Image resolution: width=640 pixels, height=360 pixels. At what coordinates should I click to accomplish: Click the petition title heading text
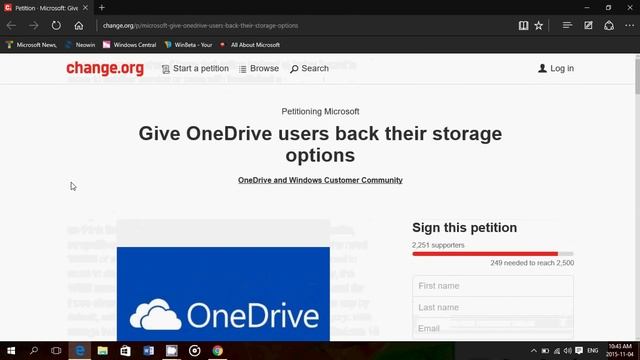(320, 144)
